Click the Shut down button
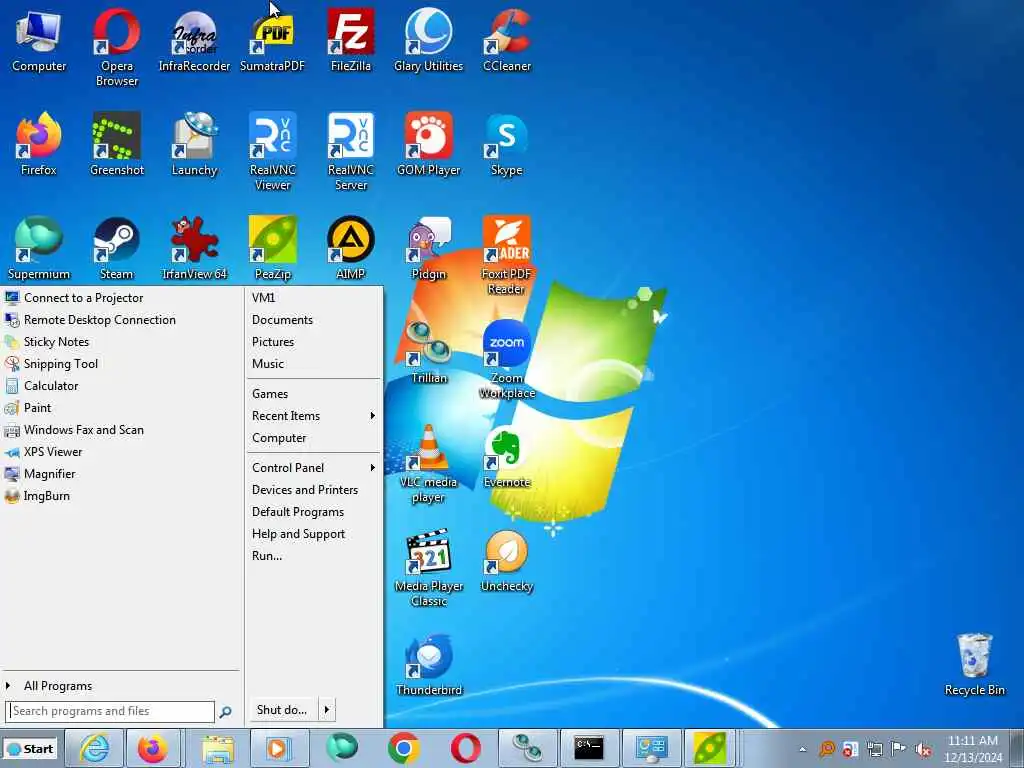 [x=282, y=709]
